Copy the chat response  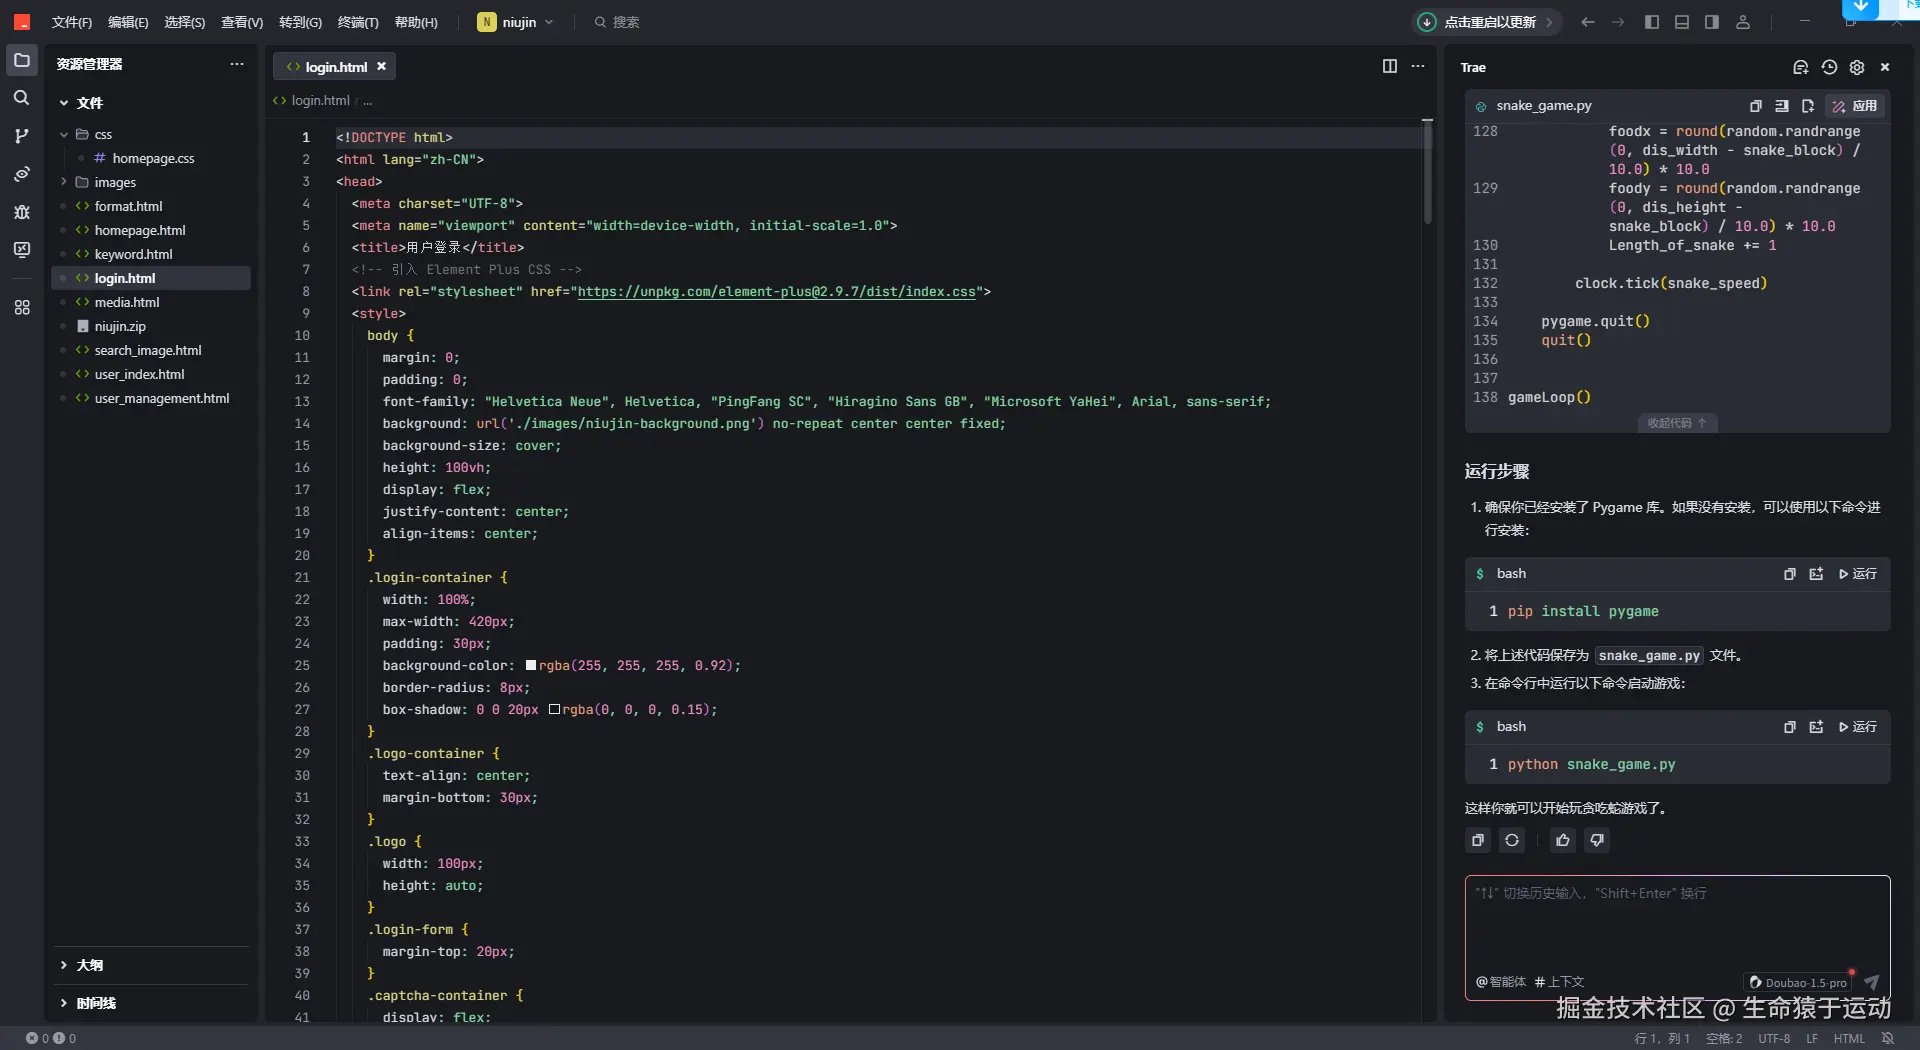[1478, 840]
